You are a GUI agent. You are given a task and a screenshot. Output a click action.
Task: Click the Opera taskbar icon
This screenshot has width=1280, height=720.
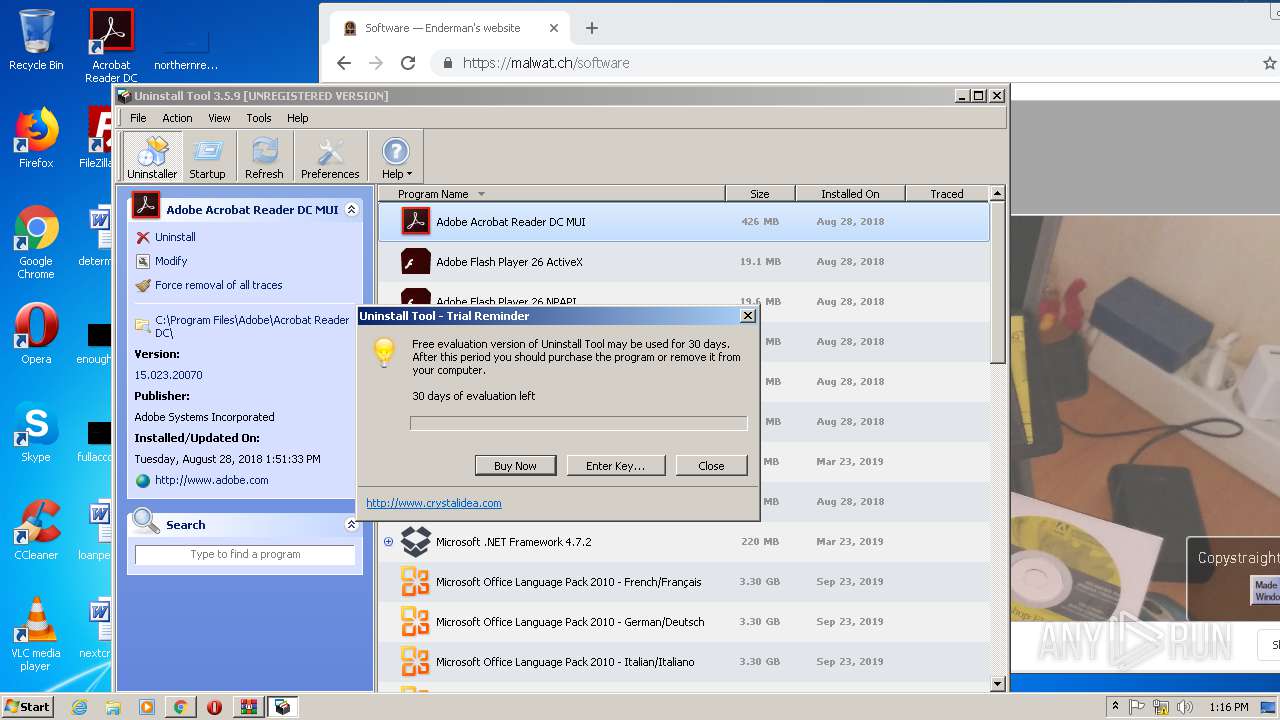coord(214,707)
